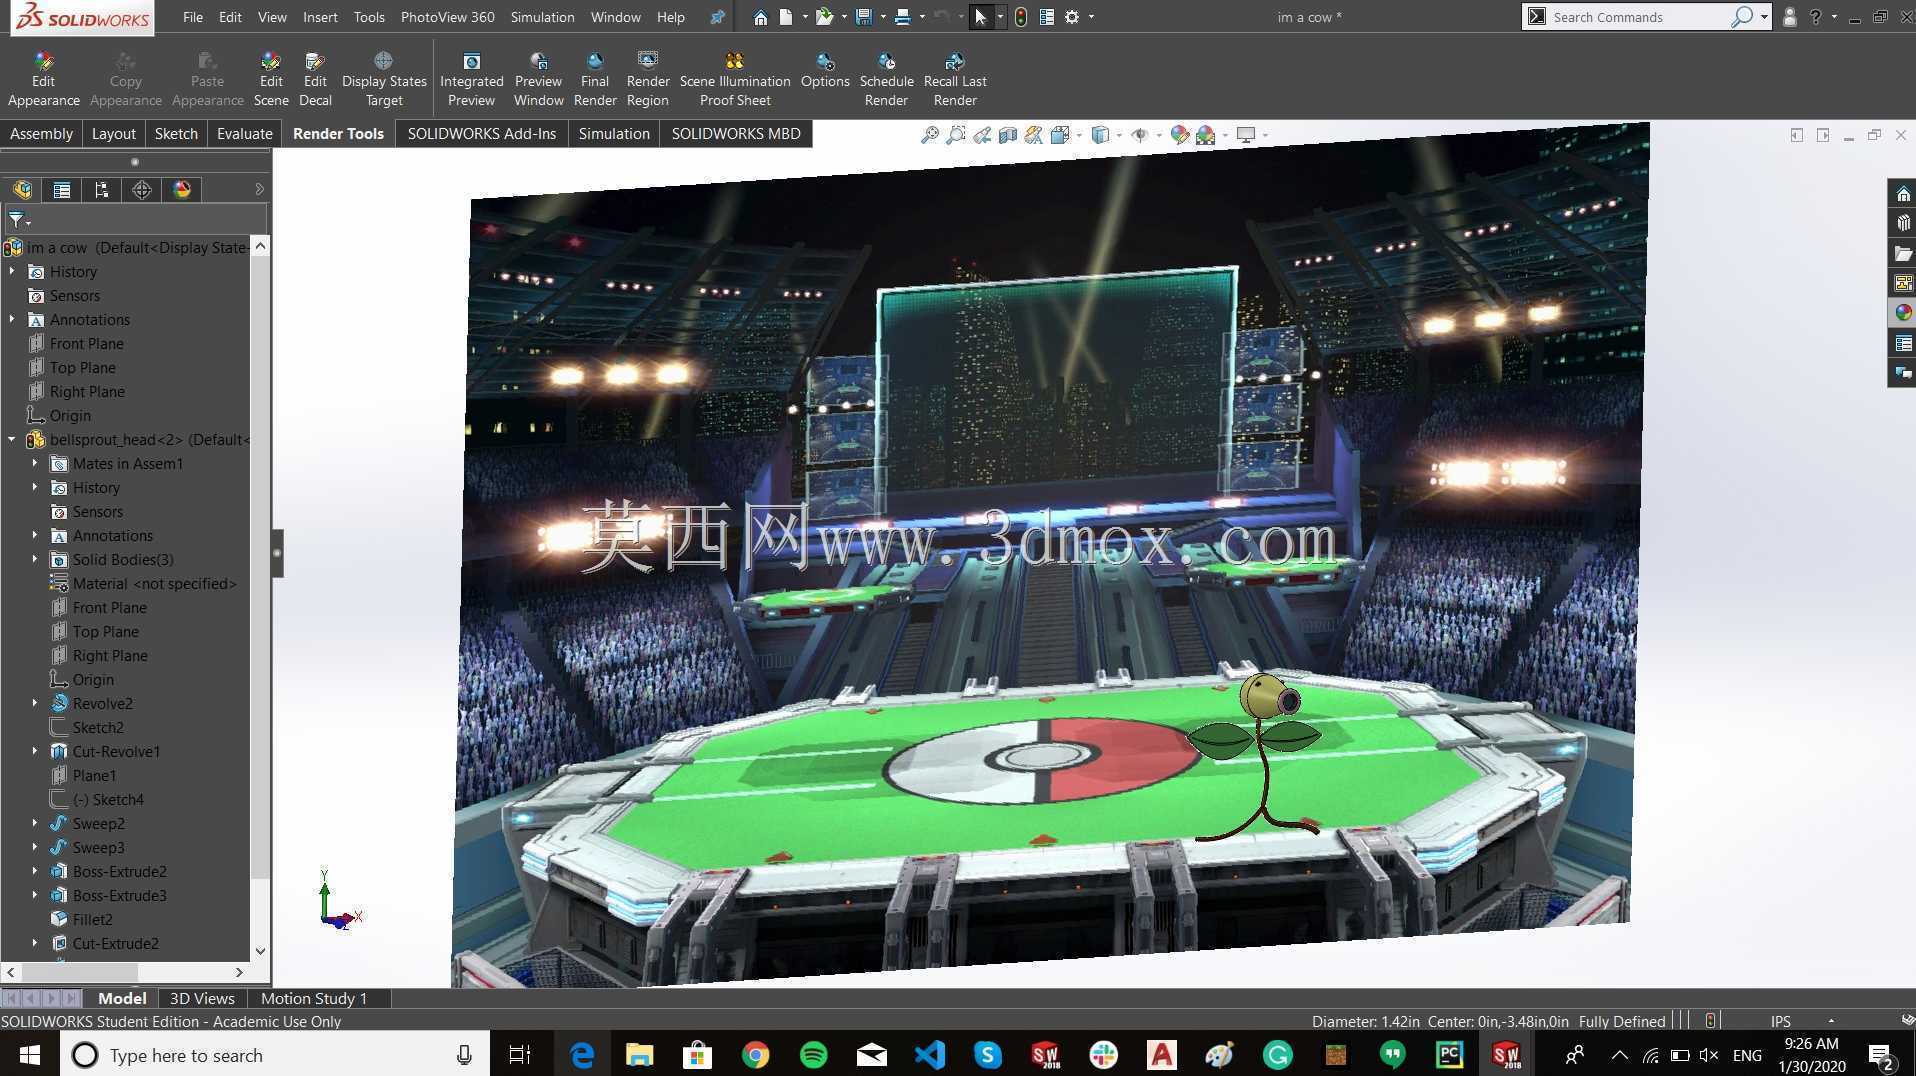Open the DimXpertManager tab
The height and width of the screenshot is (1076, 1916).
tap(142, 190)
